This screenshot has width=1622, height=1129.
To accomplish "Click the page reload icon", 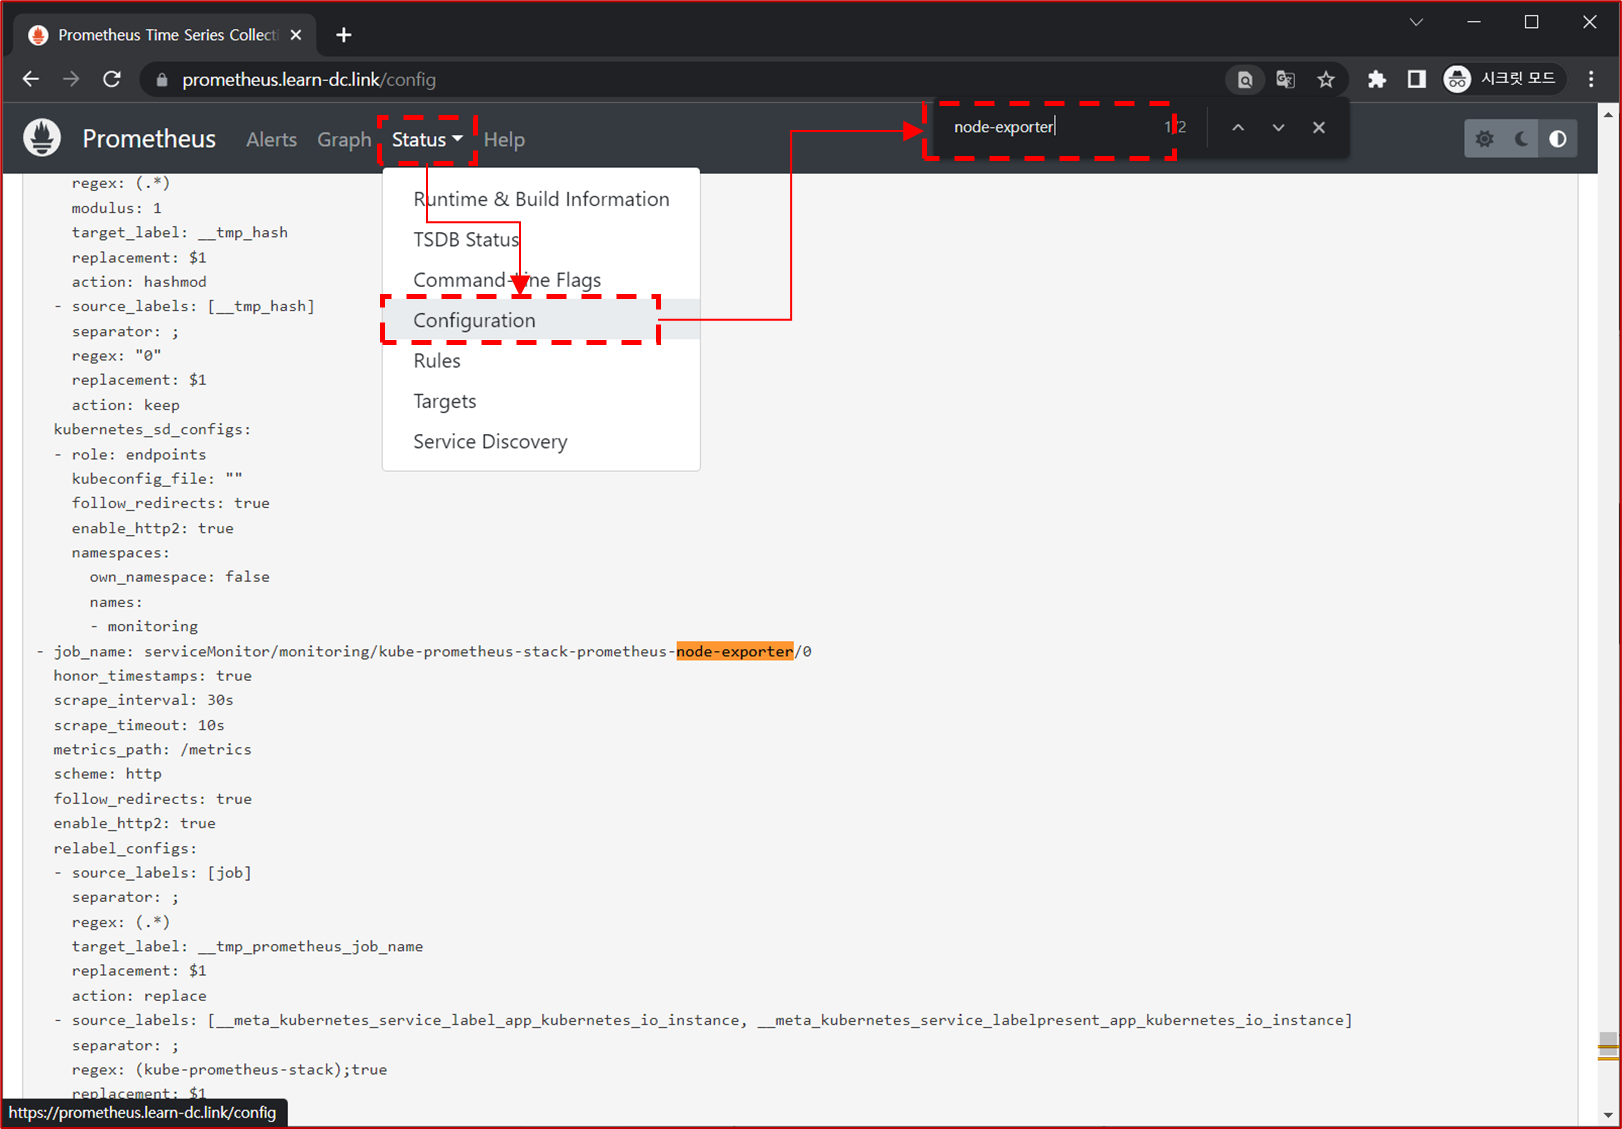I will pos(111,79).
